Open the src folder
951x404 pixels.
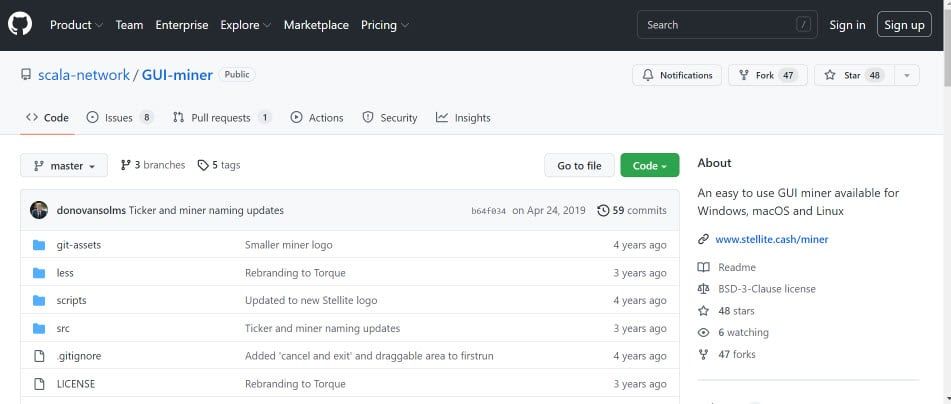click(63, 328)
